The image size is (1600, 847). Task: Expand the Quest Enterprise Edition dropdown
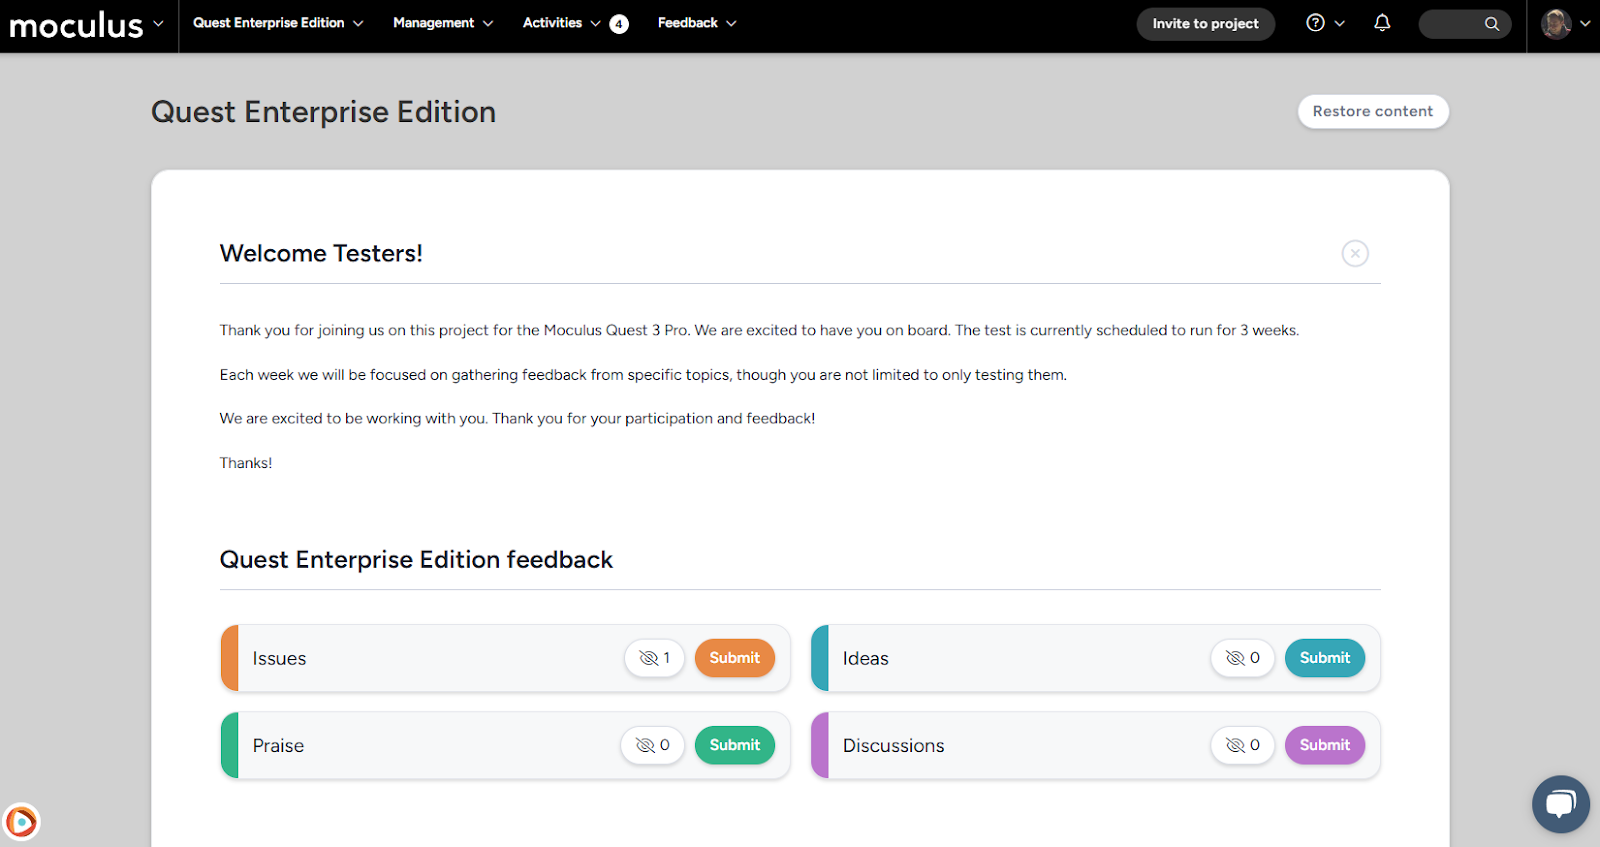pyautogui.click(x=278, y=23)
